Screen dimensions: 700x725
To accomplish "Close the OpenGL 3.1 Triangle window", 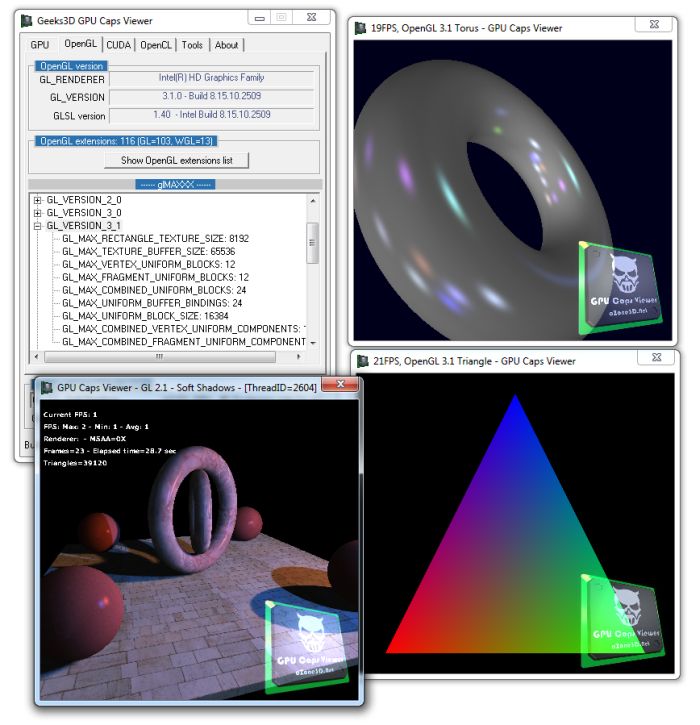I will (x=656, y=357).
